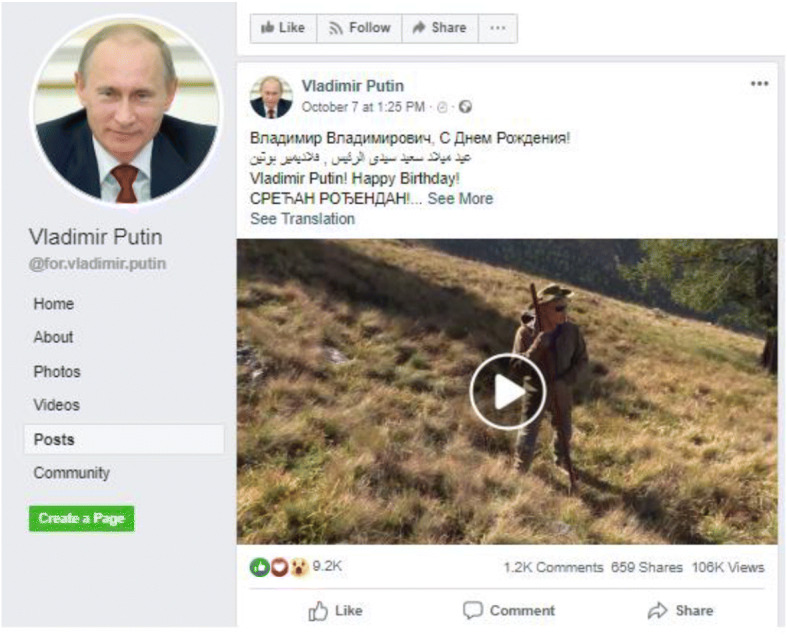Click the small profile avatar on the post

tap(271, 96)
